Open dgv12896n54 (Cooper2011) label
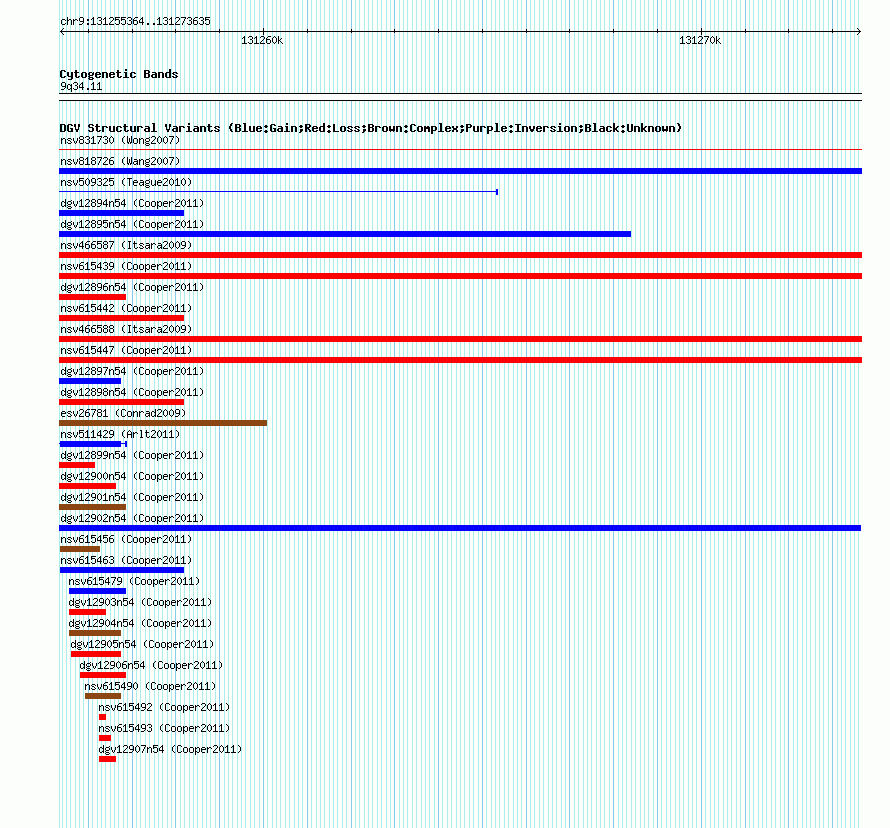890x828 pixels. [132, 287]
